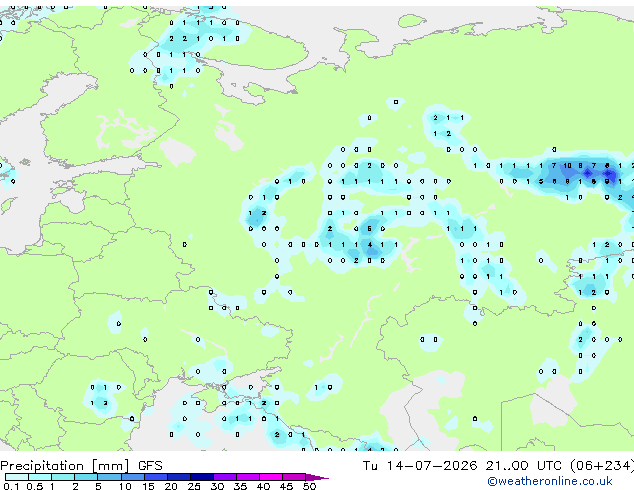Select the arrow tip above 50 mm
634x490 pixels.
(317, 477)
